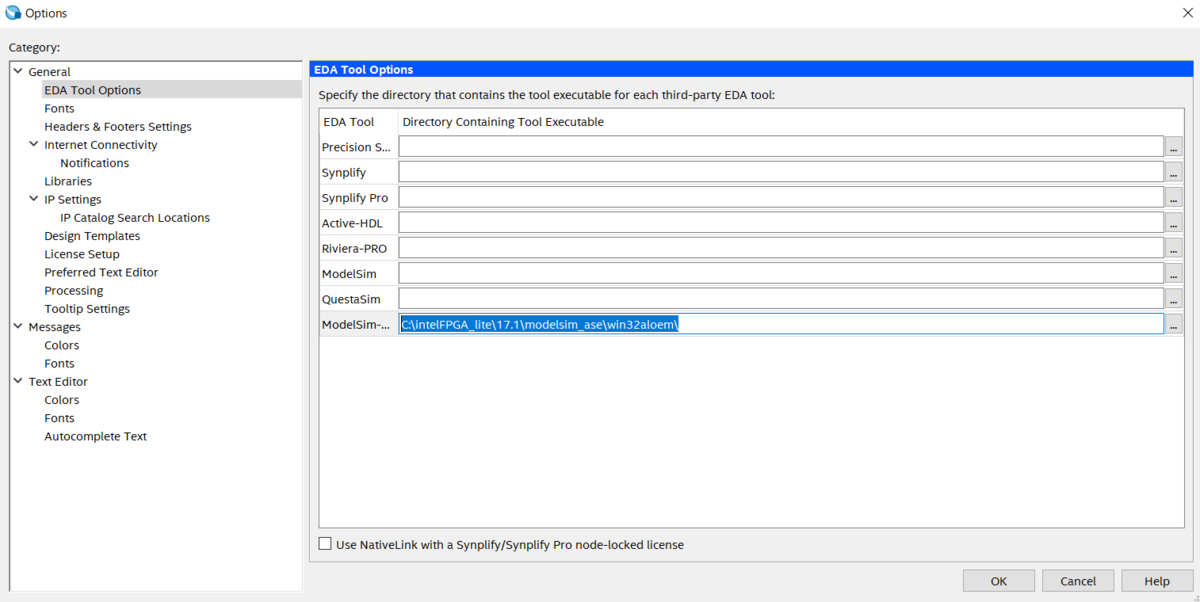
Task: Browse for Active-HDL directory
Action: click(1174, 223)
